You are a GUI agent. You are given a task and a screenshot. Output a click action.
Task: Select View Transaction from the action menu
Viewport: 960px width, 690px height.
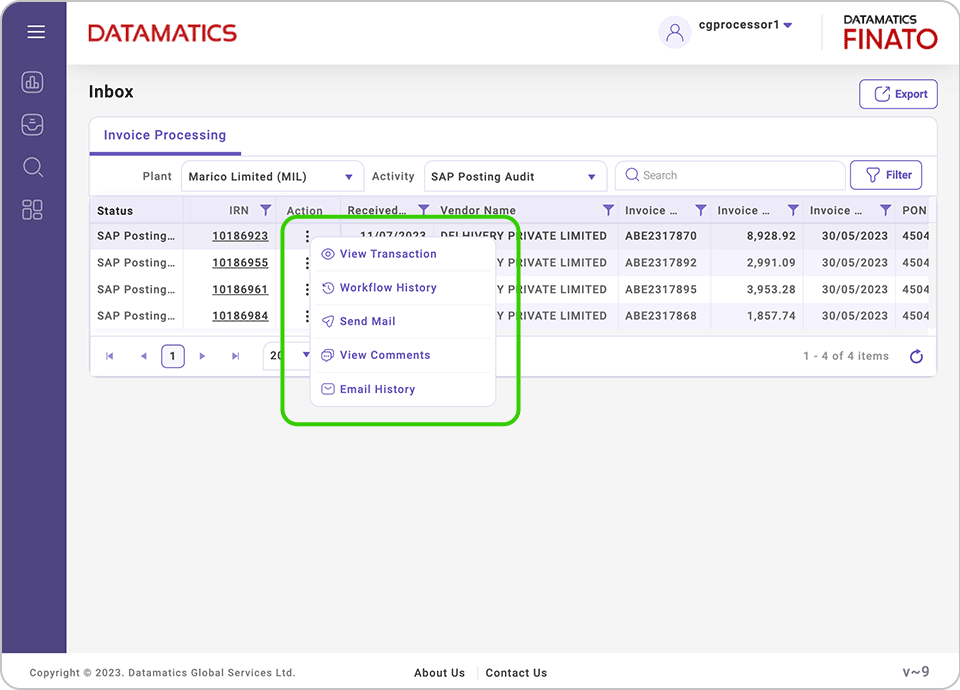coord(389,254)
